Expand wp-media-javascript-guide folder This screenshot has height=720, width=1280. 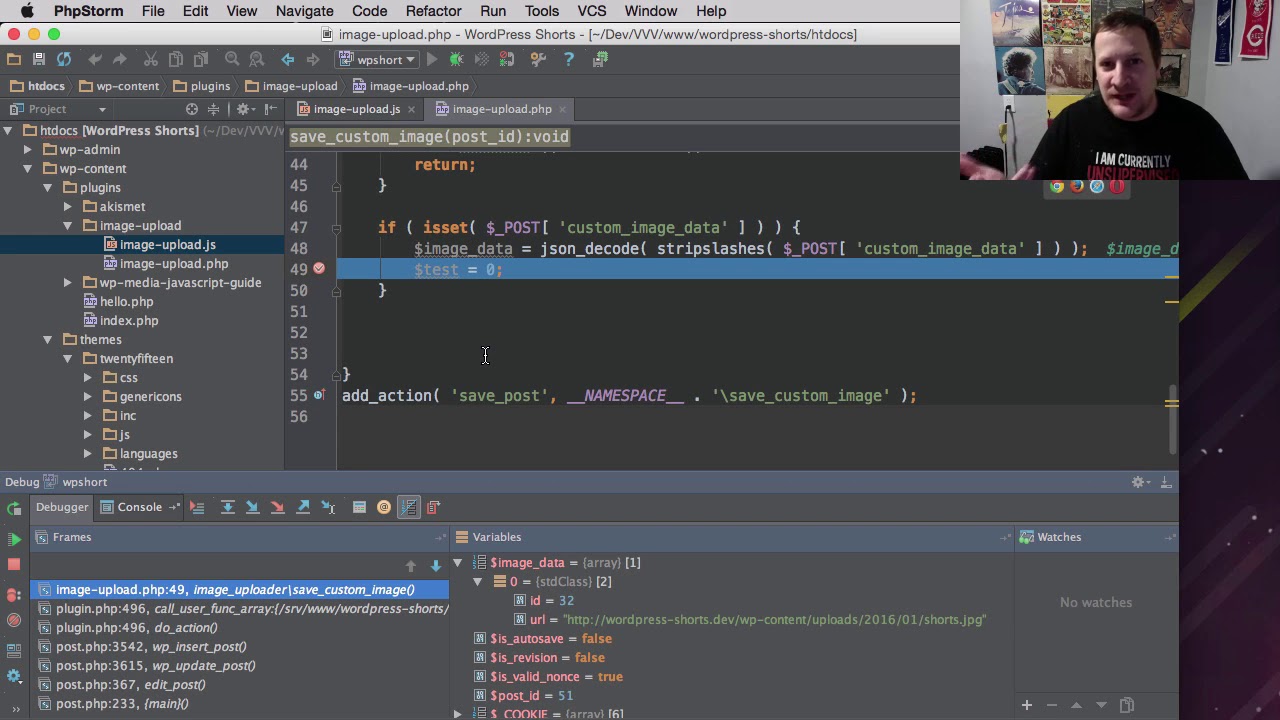pyautogui.click(x=67, y=283)
